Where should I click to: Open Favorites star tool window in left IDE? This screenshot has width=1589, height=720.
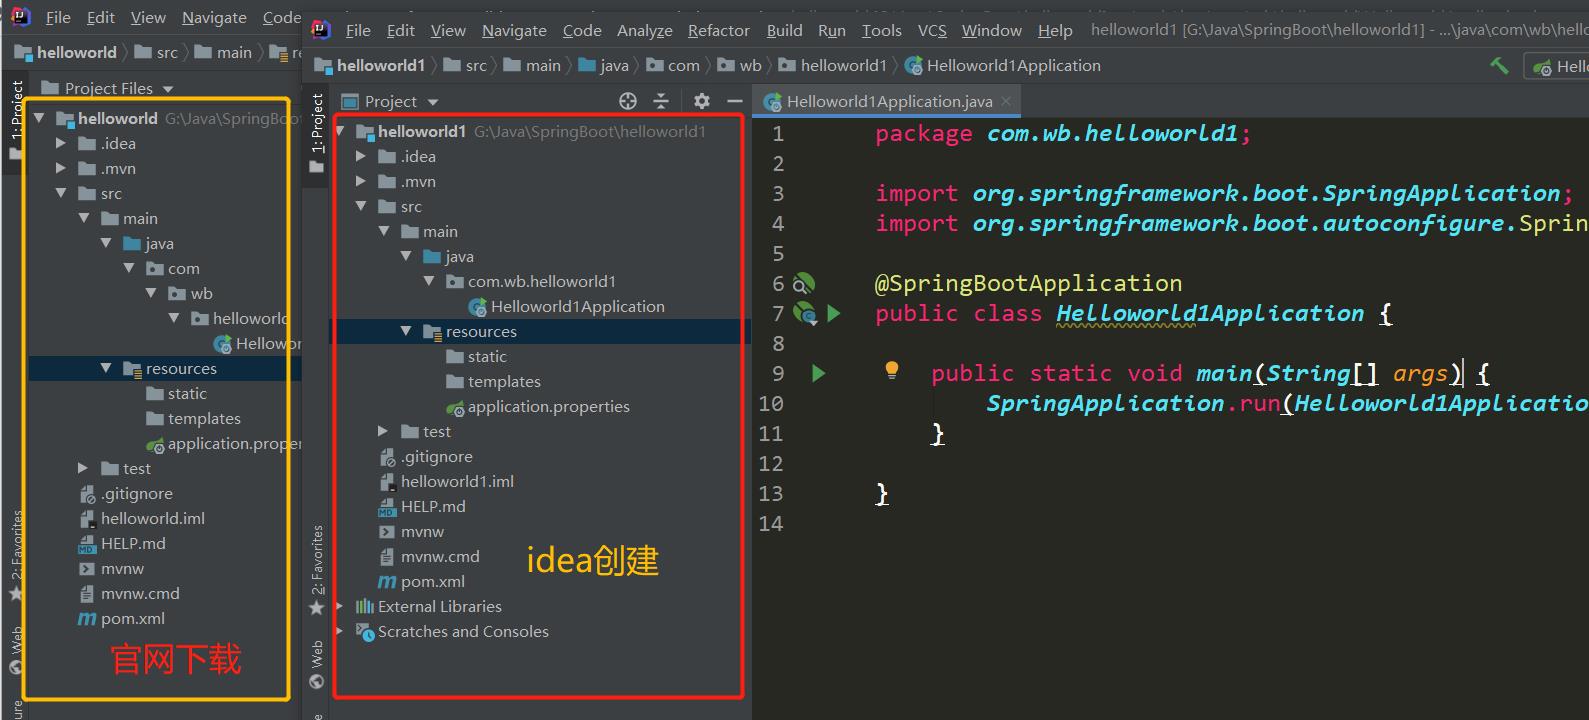(x=16, y=556)
